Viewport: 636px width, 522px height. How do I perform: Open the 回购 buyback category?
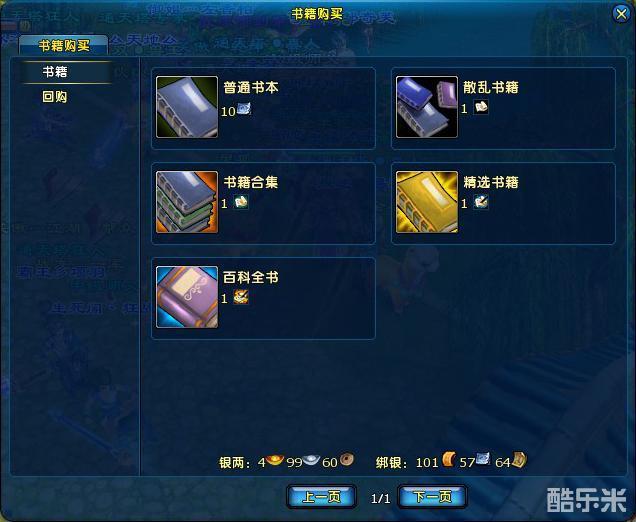coord(55,97)
